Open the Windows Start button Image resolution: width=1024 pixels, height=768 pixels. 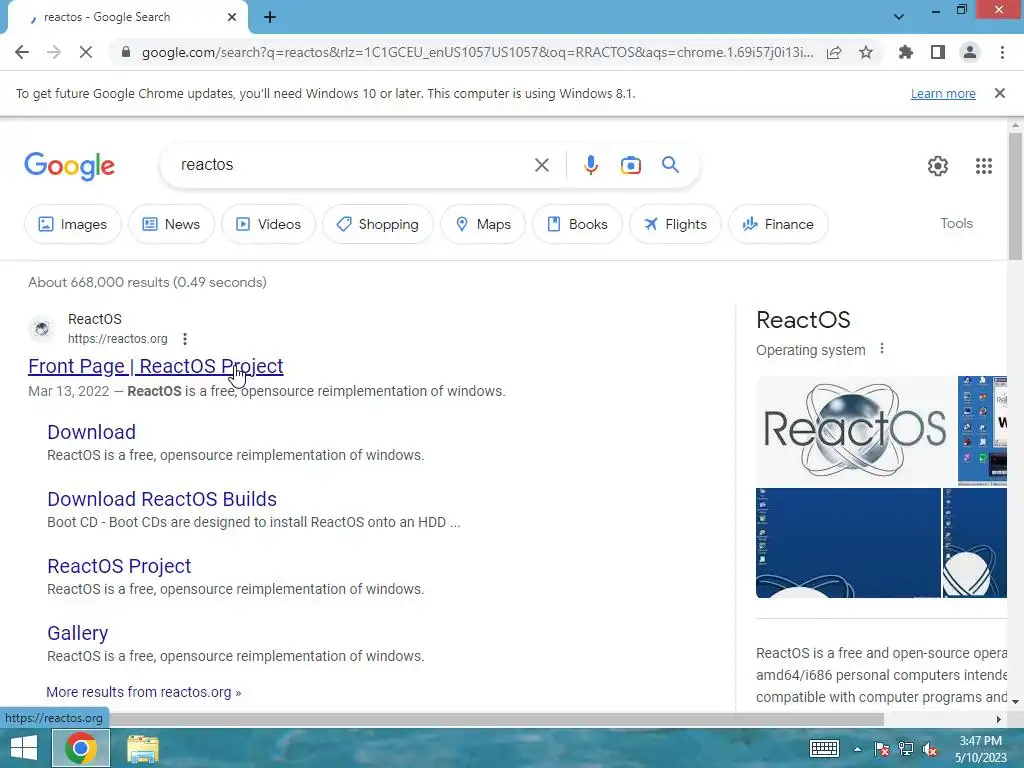point(24,748)
